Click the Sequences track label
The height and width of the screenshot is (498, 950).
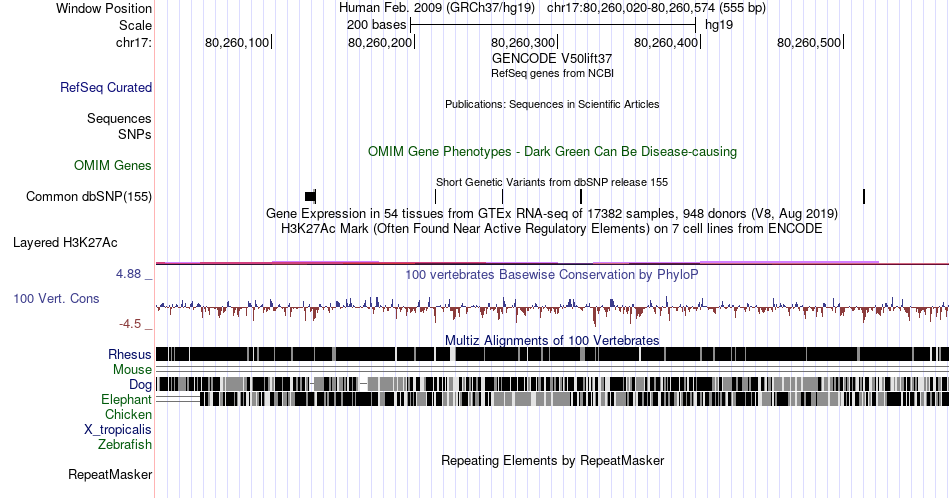119,118
